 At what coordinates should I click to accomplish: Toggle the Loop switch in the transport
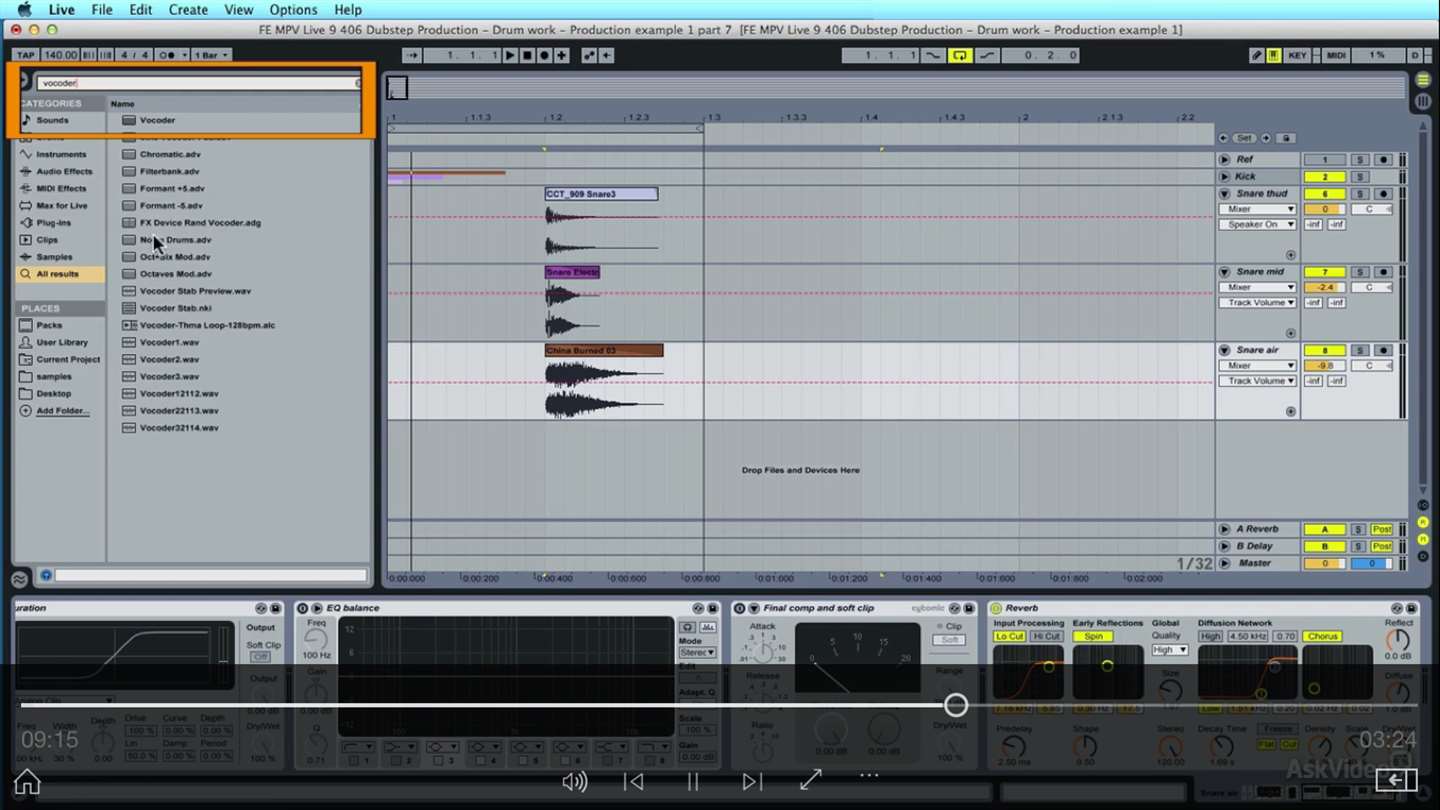point(960,55)
